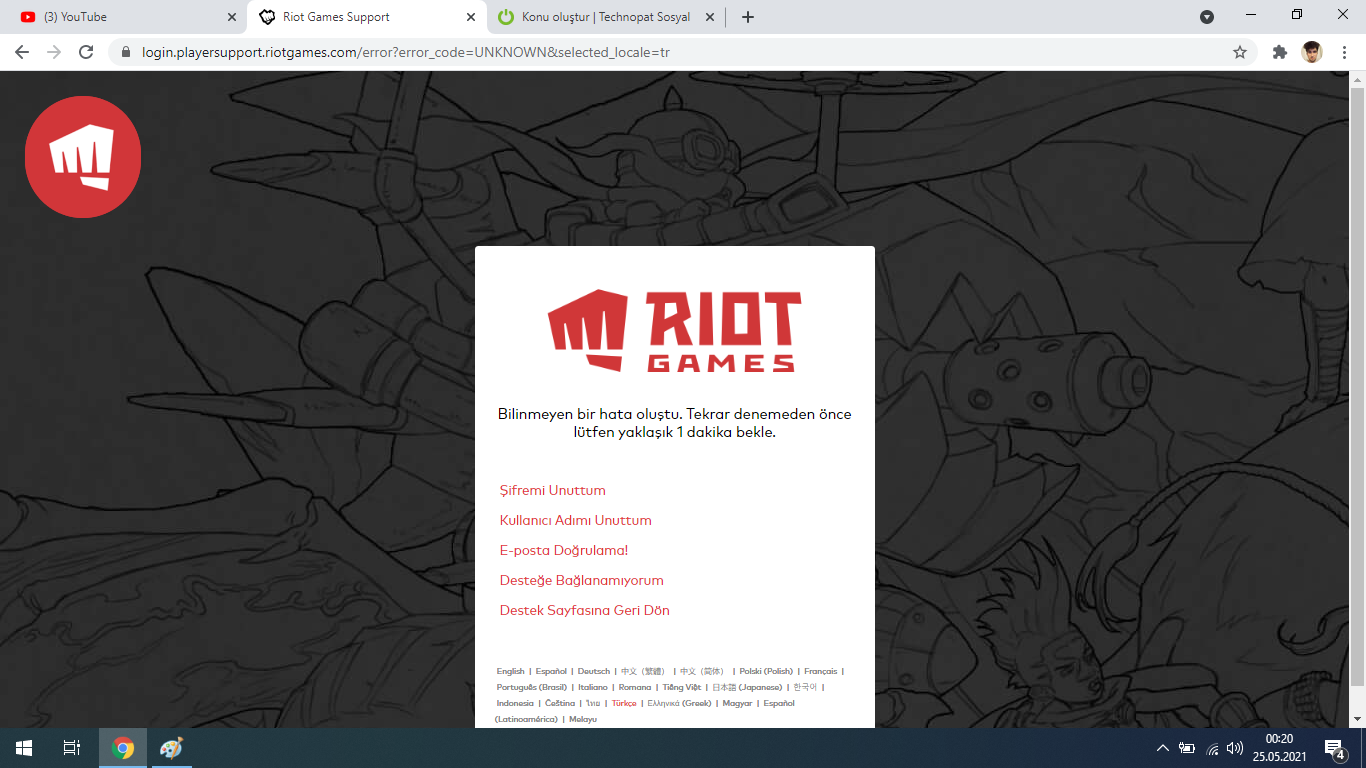Open the Chrome profile avatar
The height and width of the screenshot is (768, 1366).
point(1312,52)
